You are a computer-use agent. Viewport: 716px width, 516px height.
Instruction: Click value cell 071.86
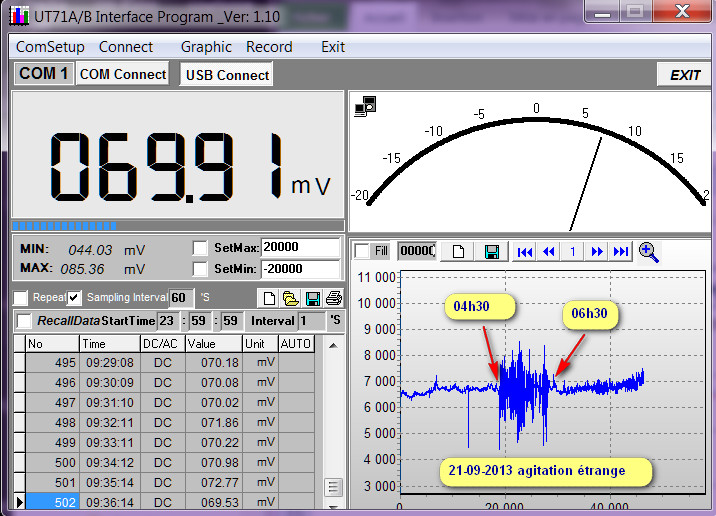[x=214, y=423]
